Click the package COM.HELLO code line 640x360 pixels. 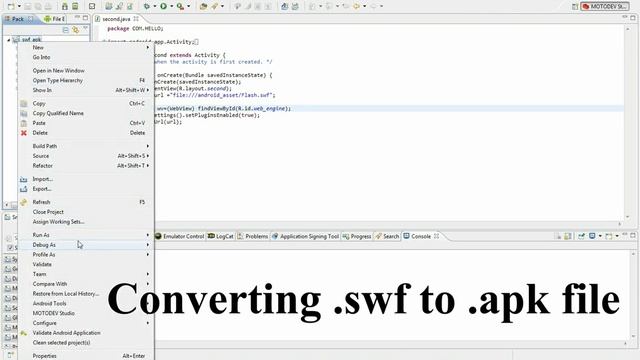click(135, 29)
